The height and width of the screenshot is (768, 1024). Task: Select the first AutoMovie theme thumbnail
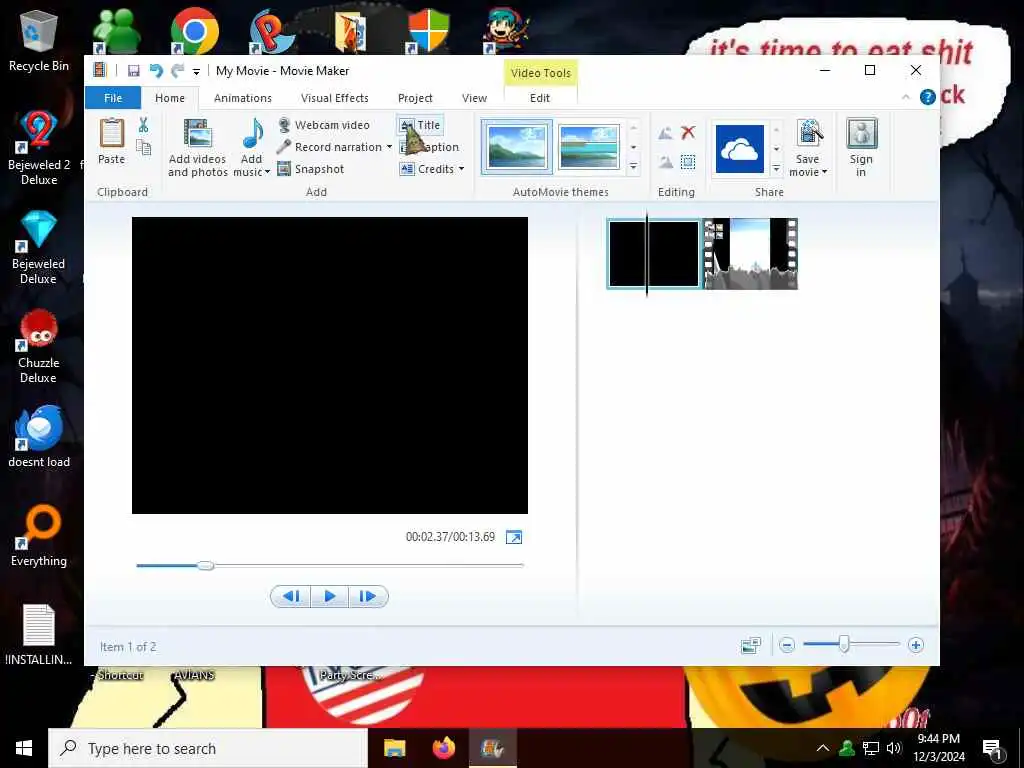click(x=517, y=146)
